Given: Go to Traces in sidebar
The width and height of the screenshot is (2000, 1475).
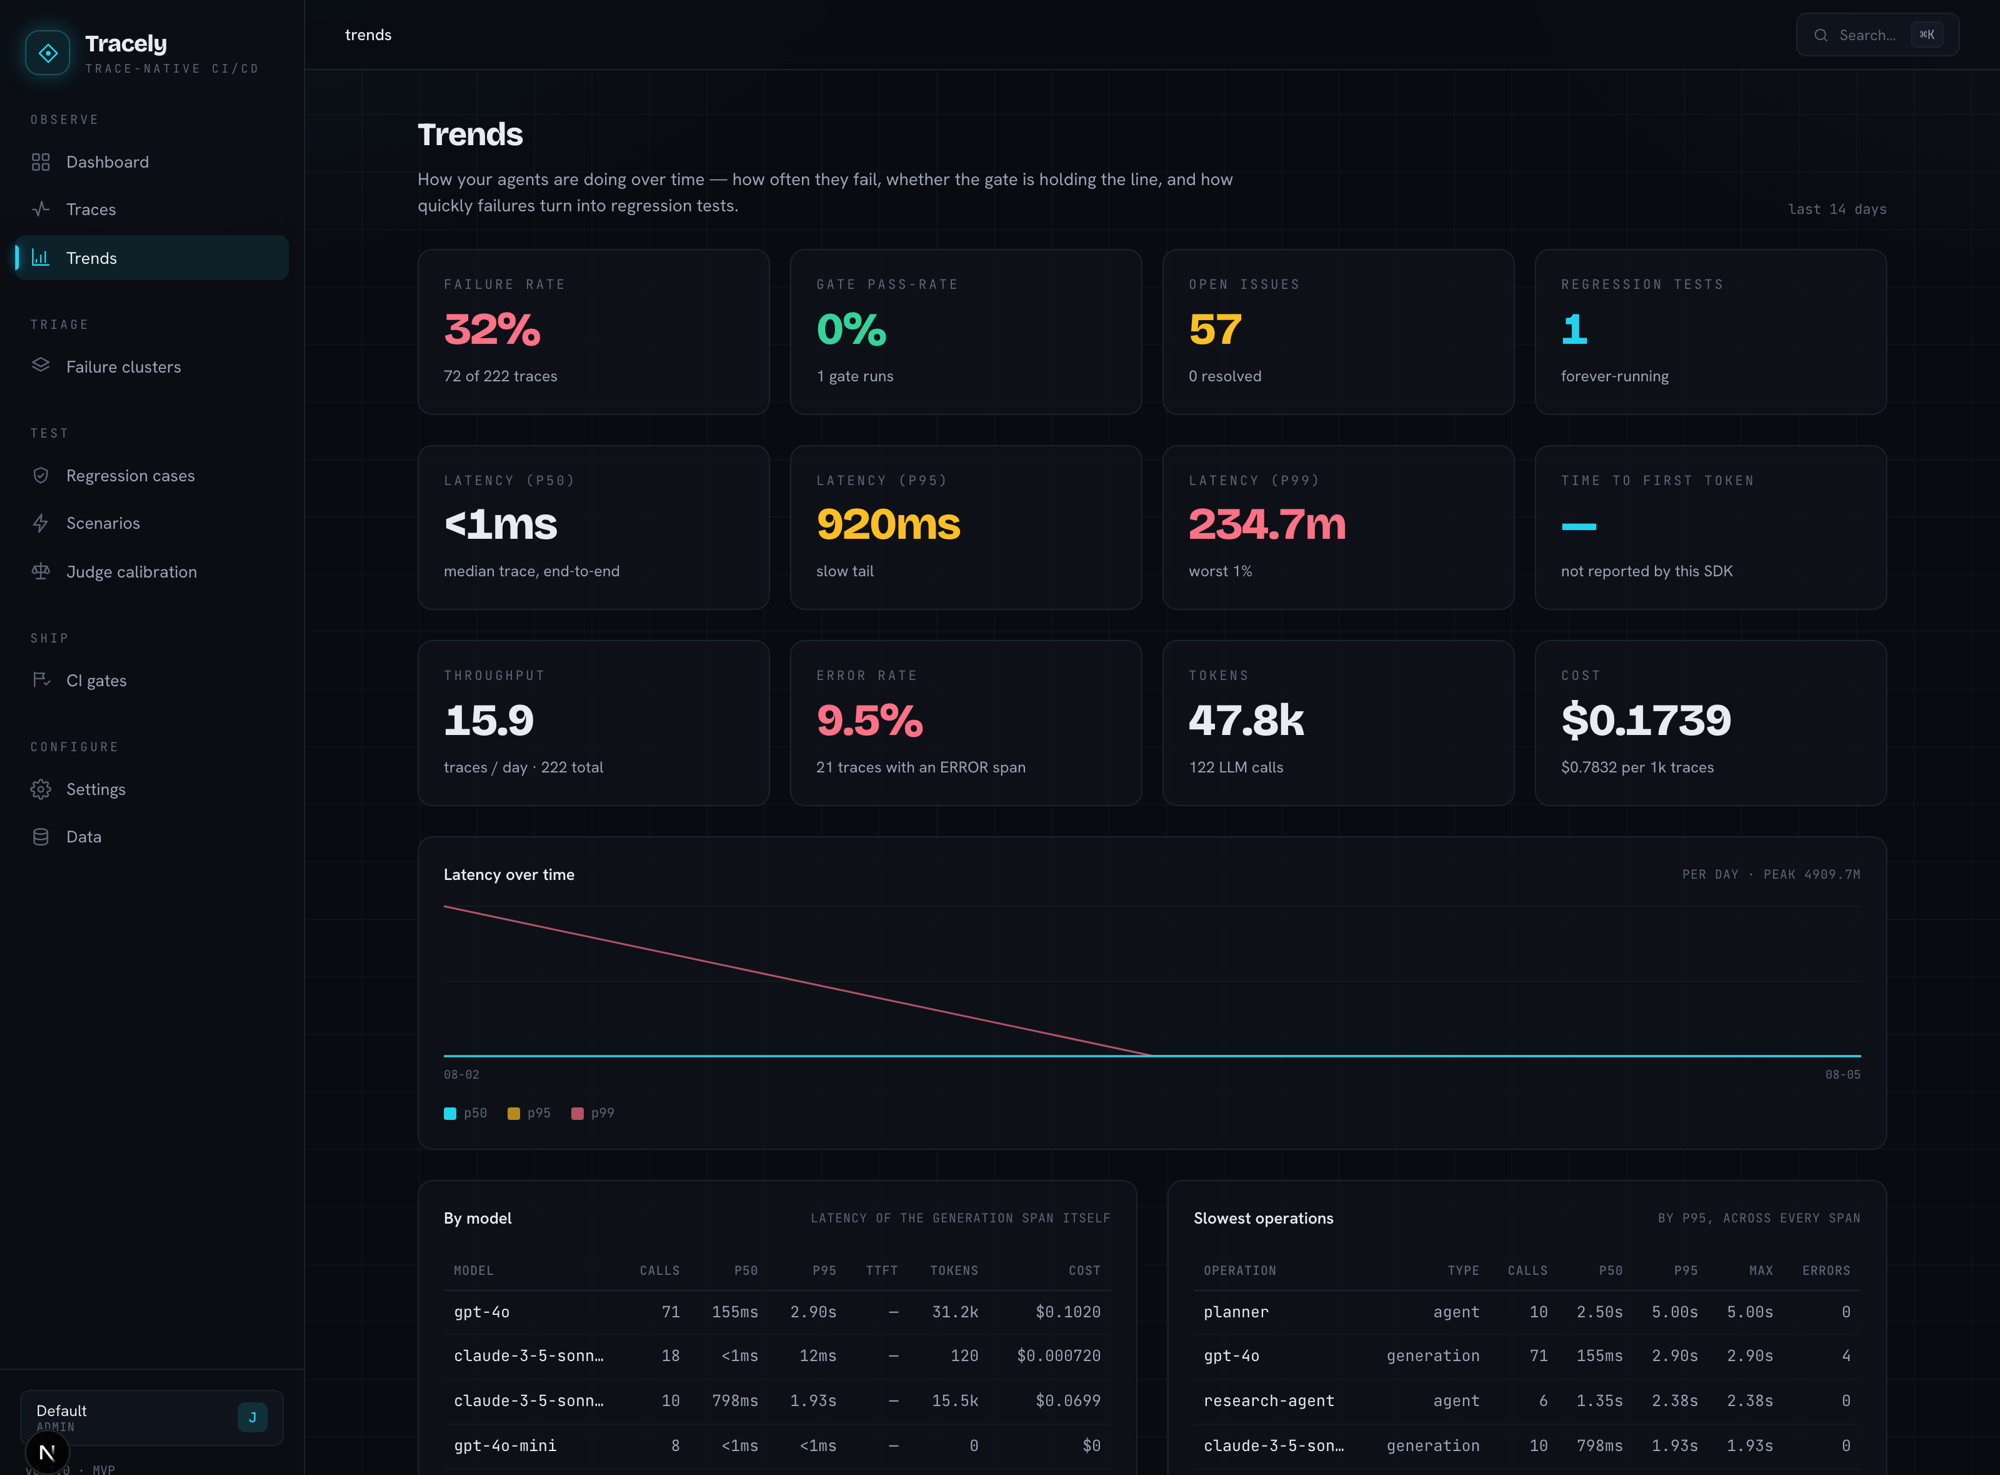Looking at the screenshot, I should click(x=152, y=209).
